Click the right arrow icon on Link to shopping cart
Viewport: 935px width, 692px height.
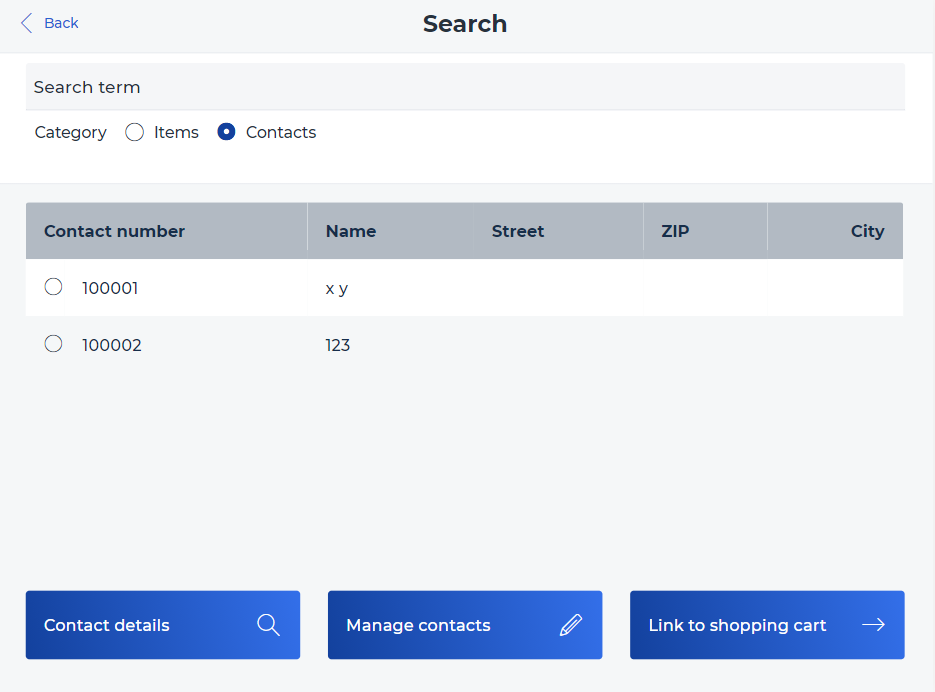873,625
